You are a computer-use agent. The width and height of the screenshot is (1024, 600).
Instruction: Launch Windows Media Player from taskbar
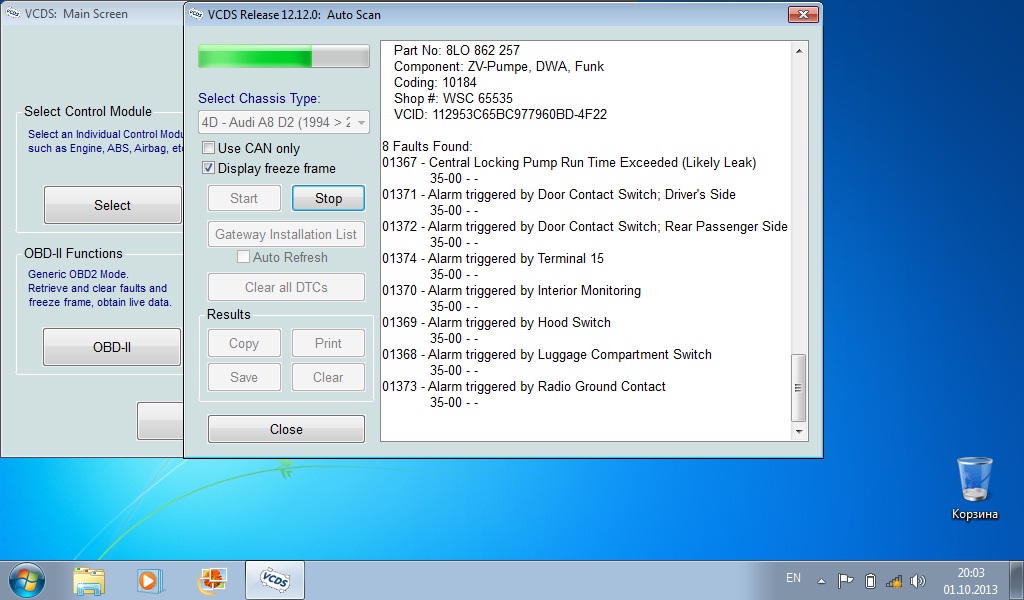pos(148,579)
